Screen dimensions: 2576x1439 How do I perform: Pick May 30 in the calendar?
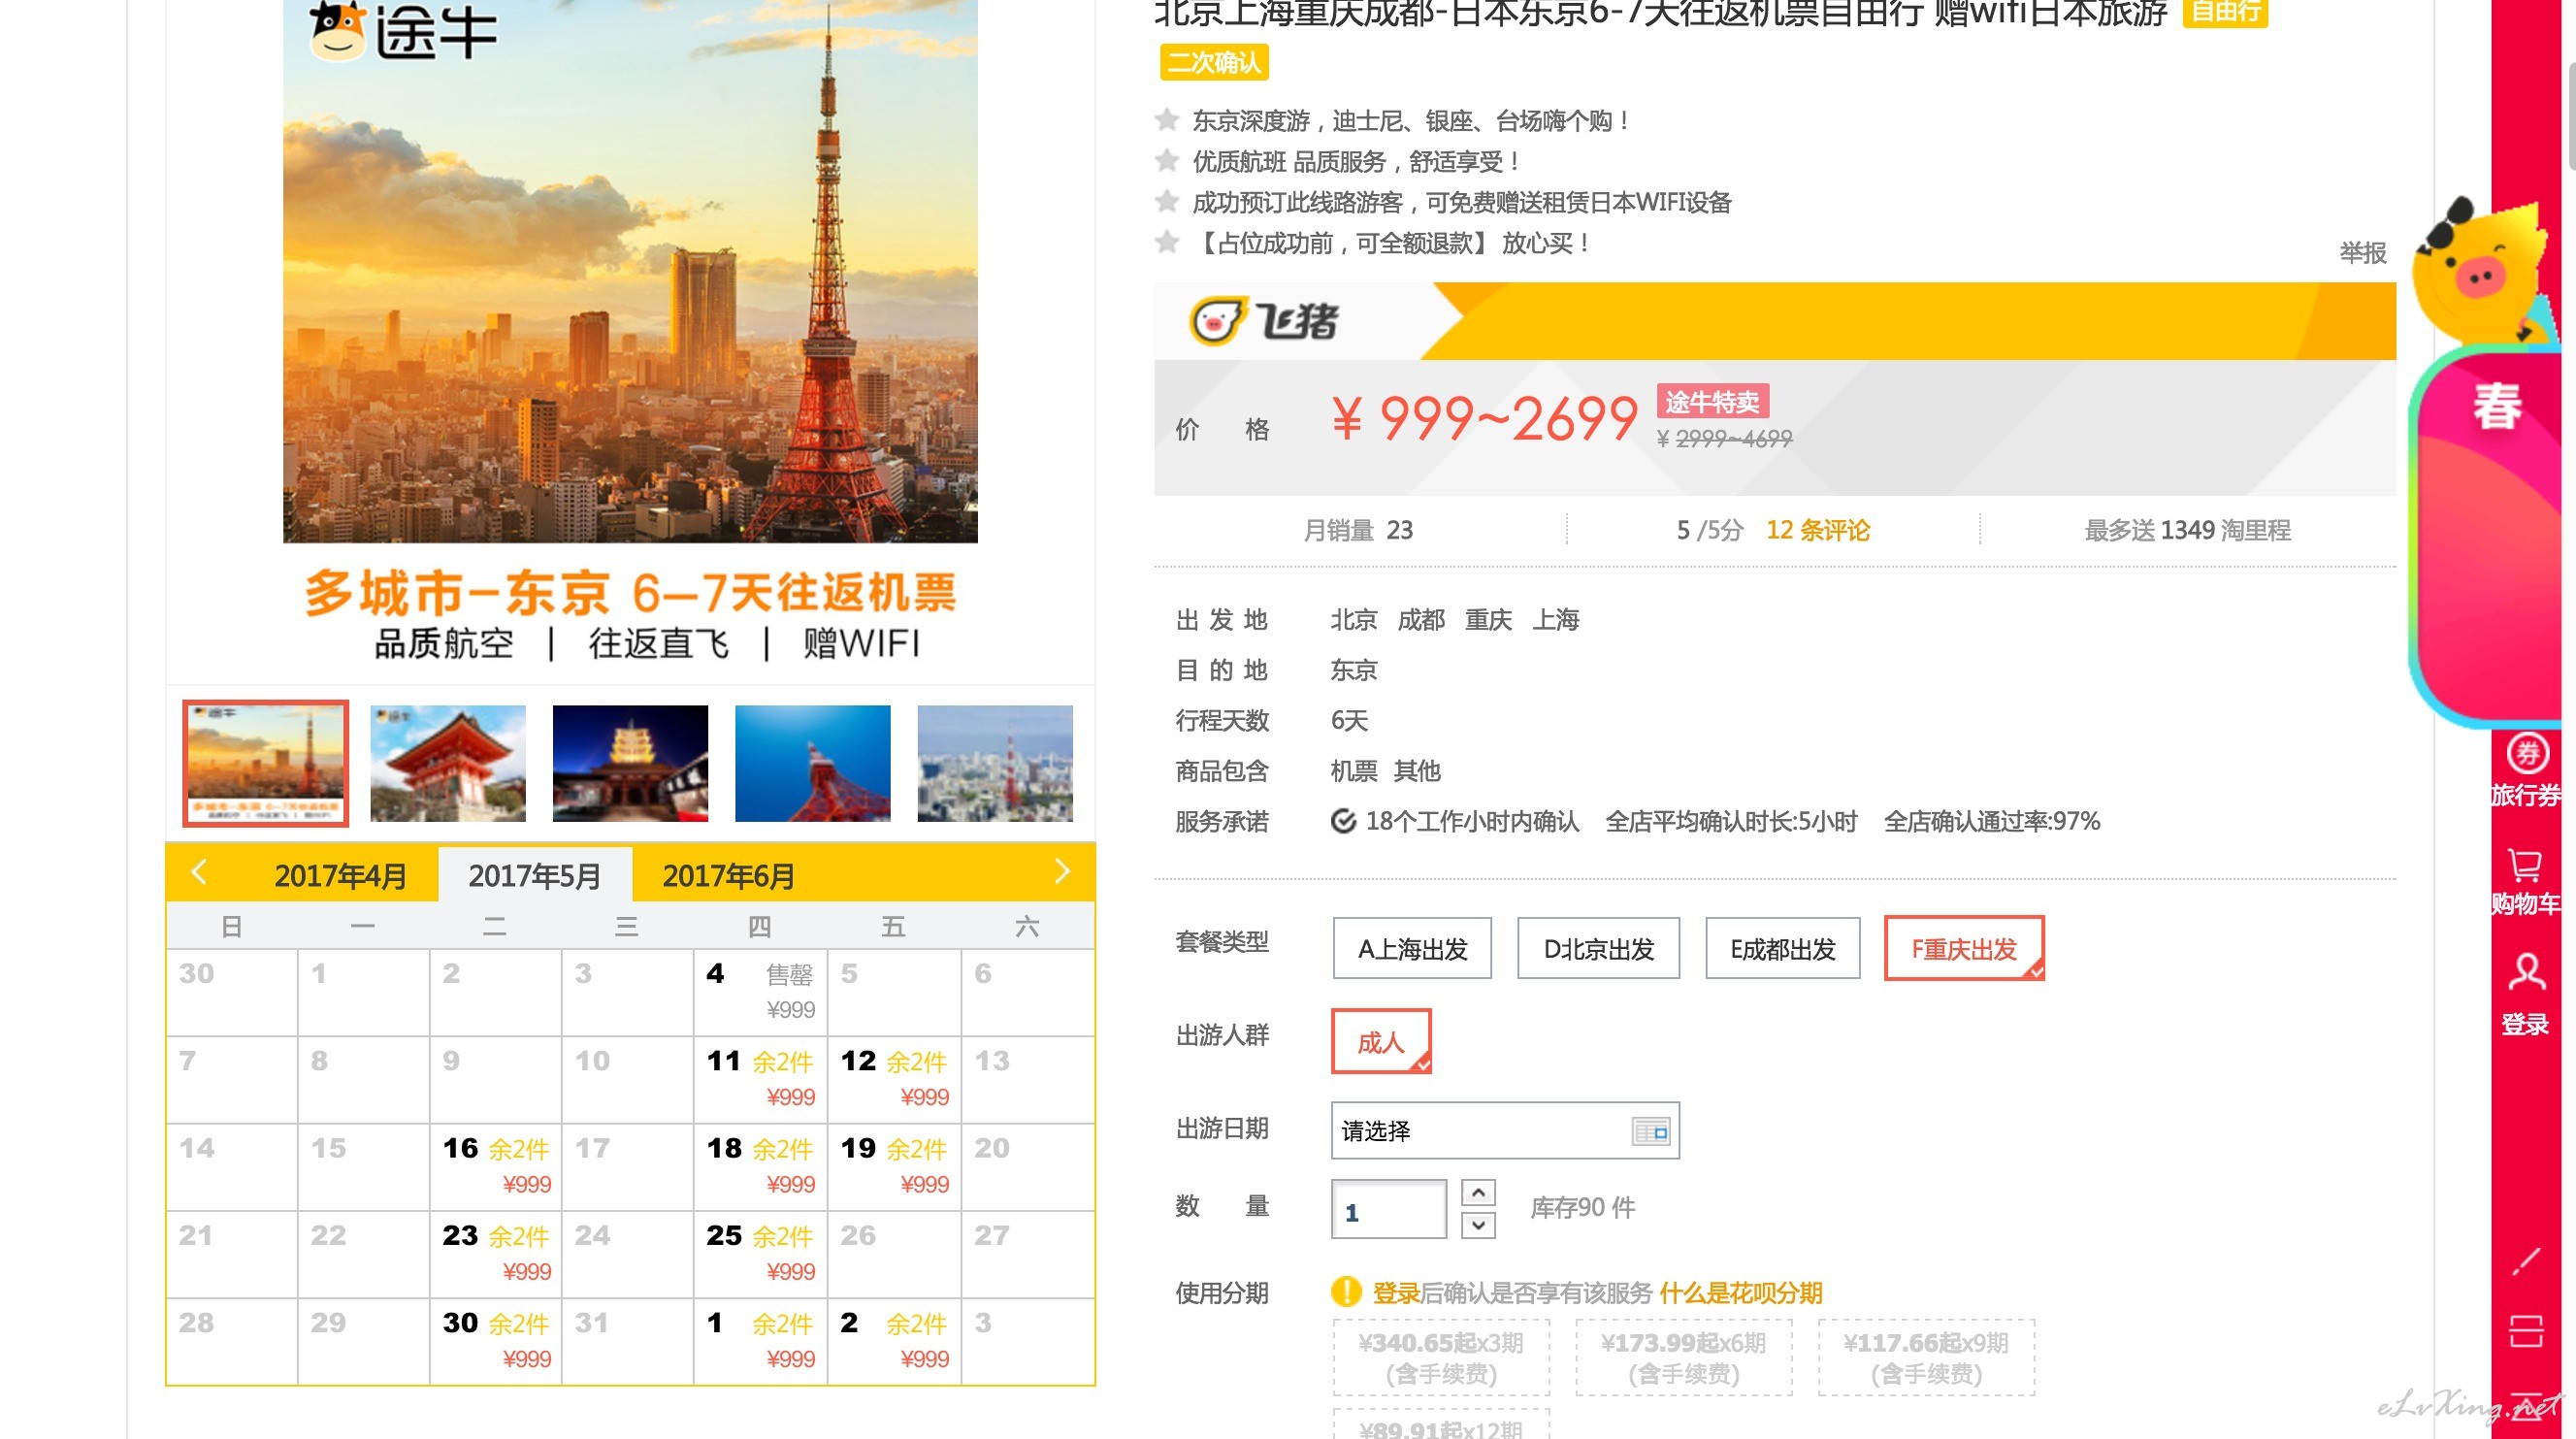tap(496, 1341)
